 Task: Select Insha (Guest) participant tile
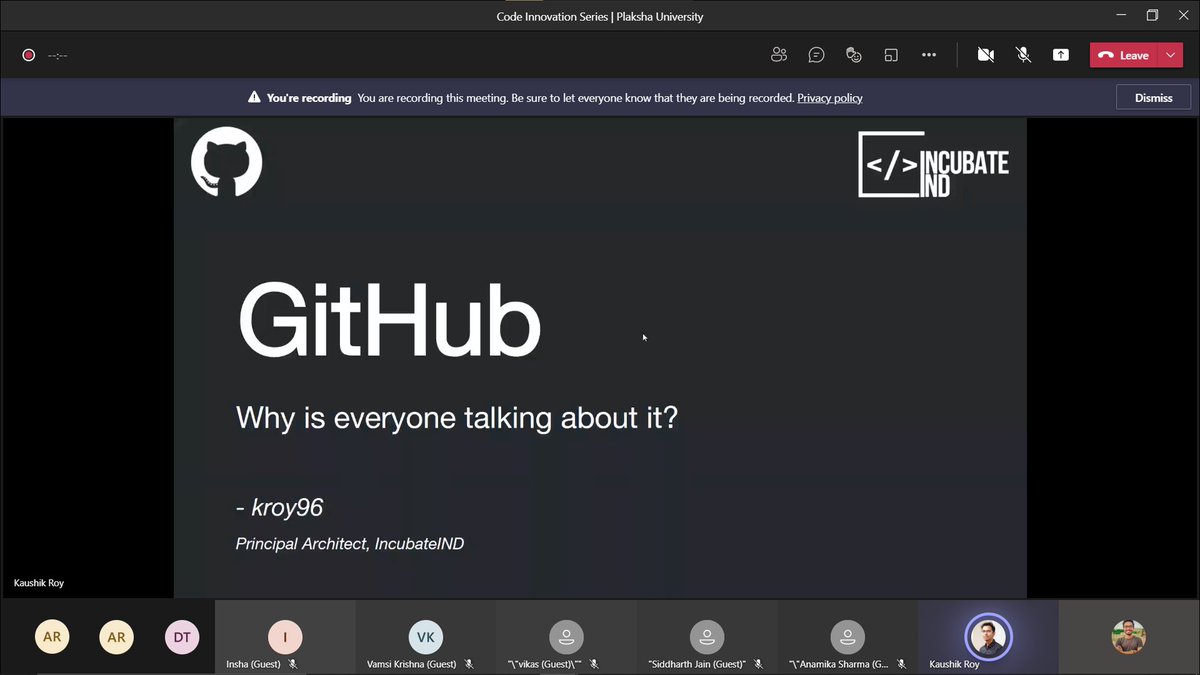tap(285, 637)
